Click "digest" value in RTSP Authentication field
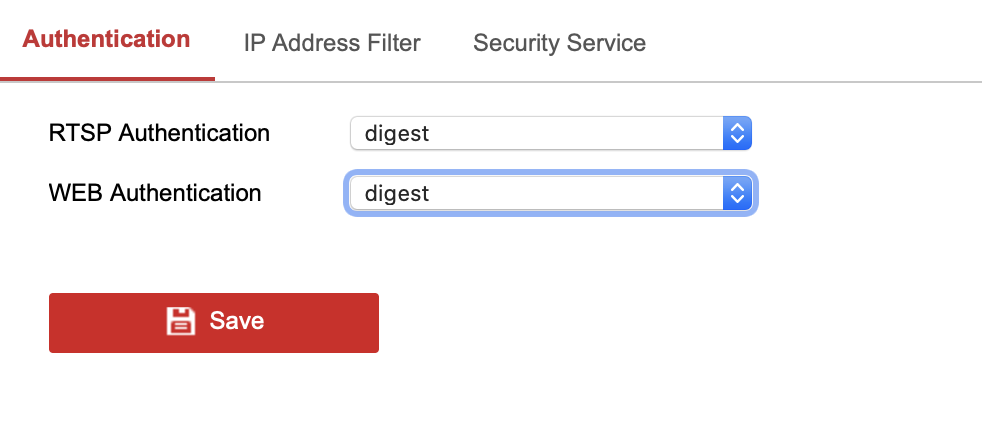The height and width of the screenshot is (422, 982). click(x=397, y=132)
